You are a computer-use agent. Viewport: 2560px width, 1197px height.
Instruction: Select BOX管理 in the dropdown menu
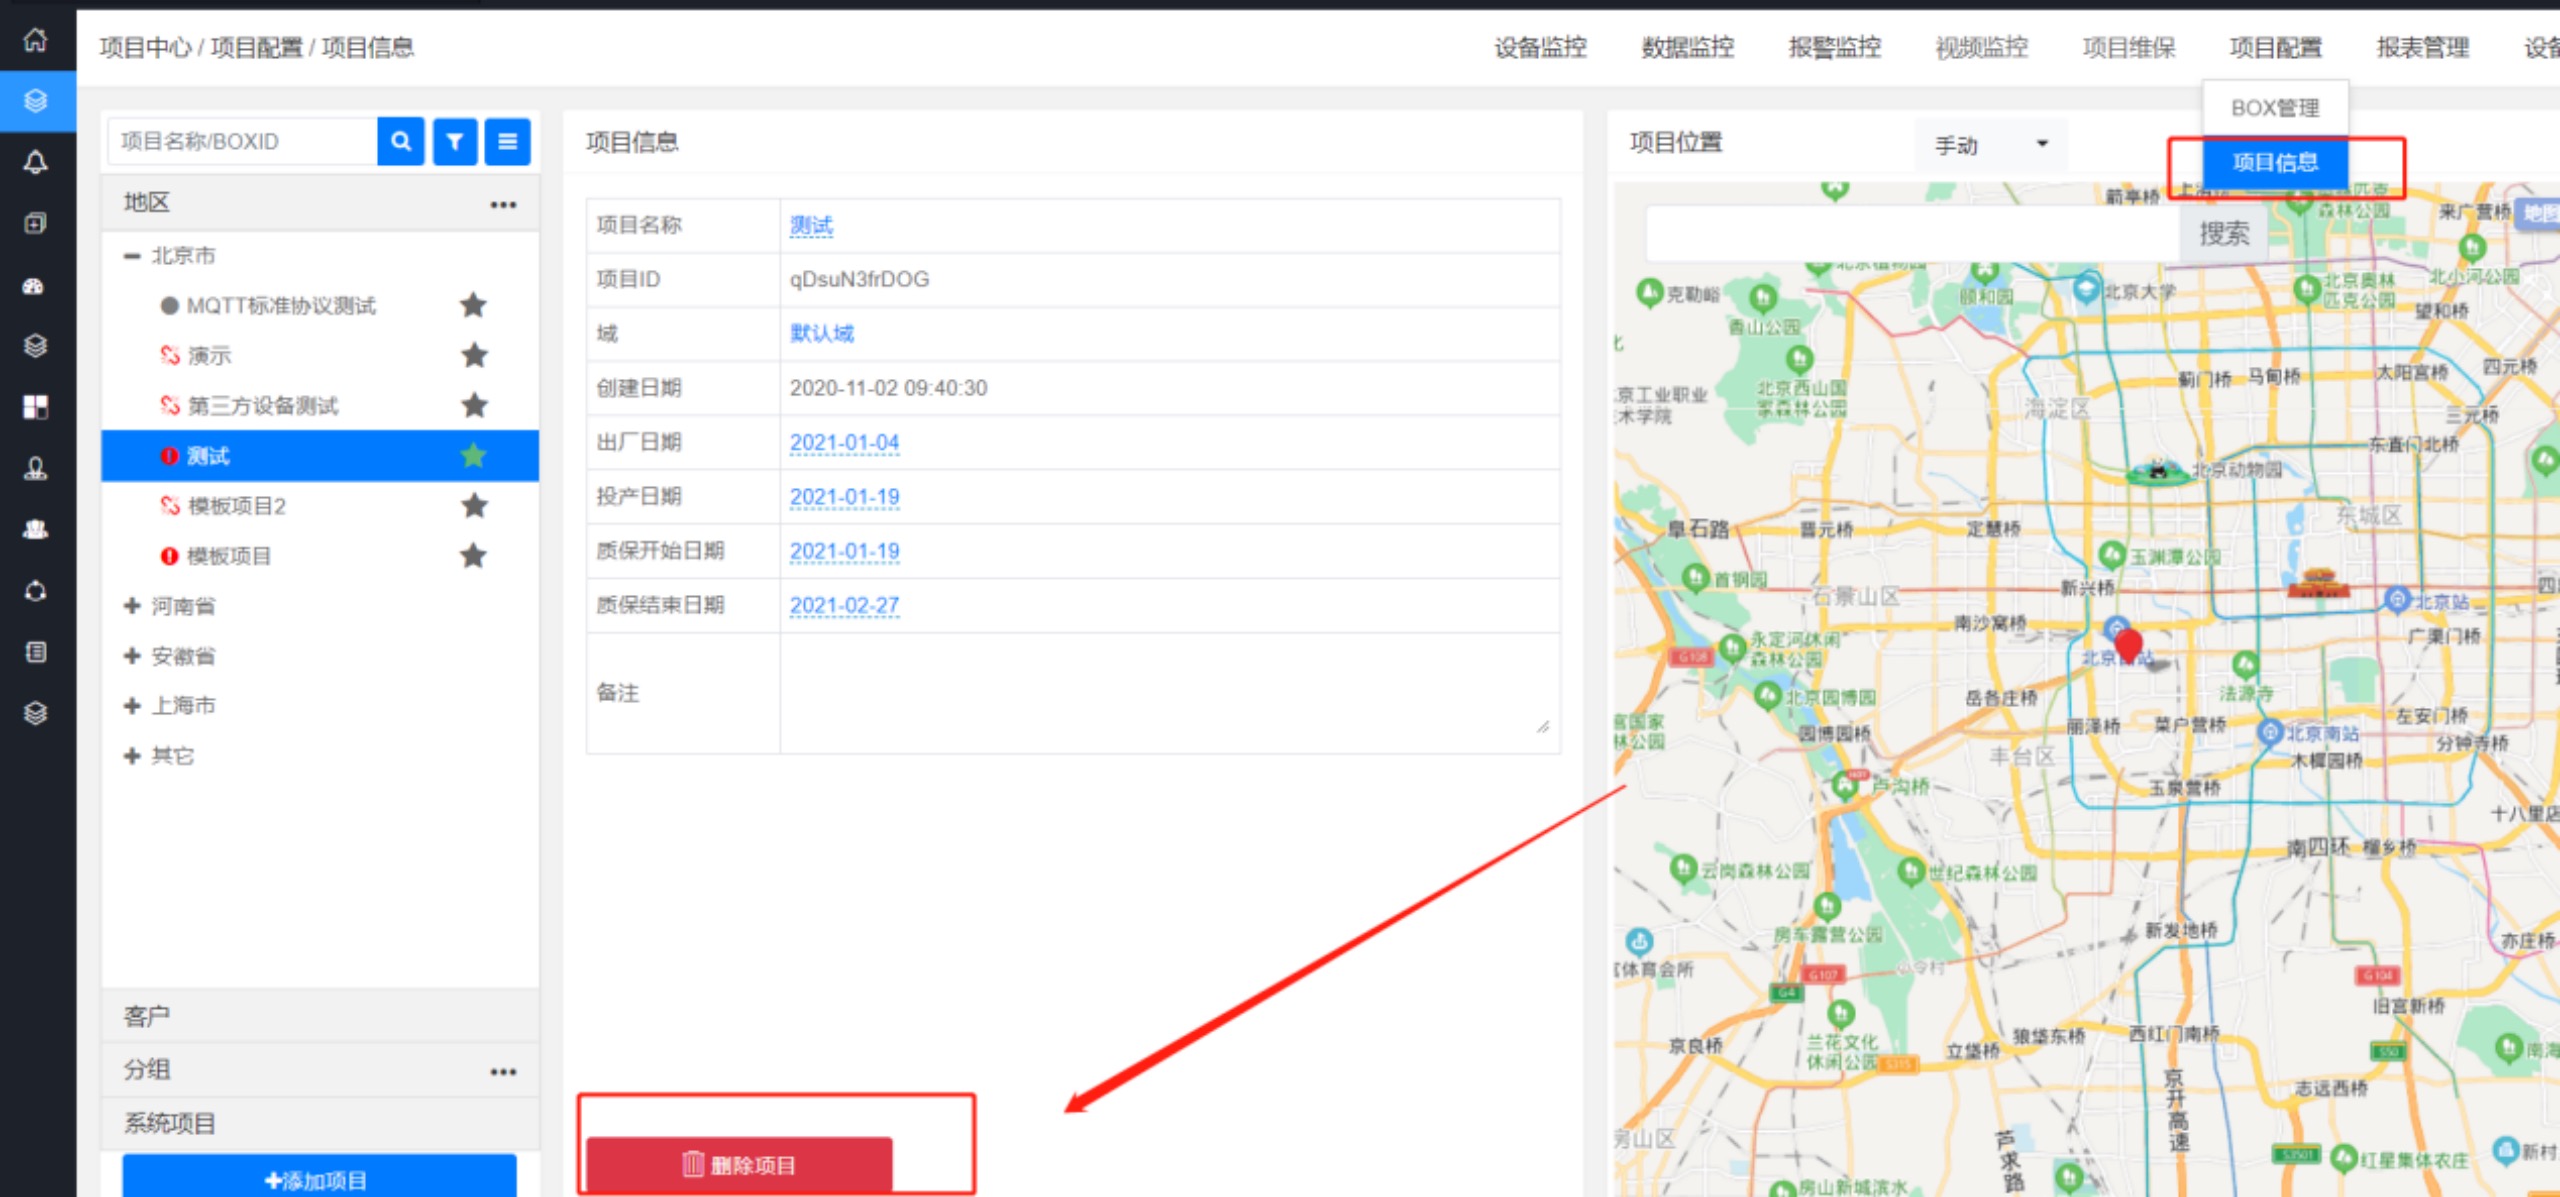[2274, 107]
